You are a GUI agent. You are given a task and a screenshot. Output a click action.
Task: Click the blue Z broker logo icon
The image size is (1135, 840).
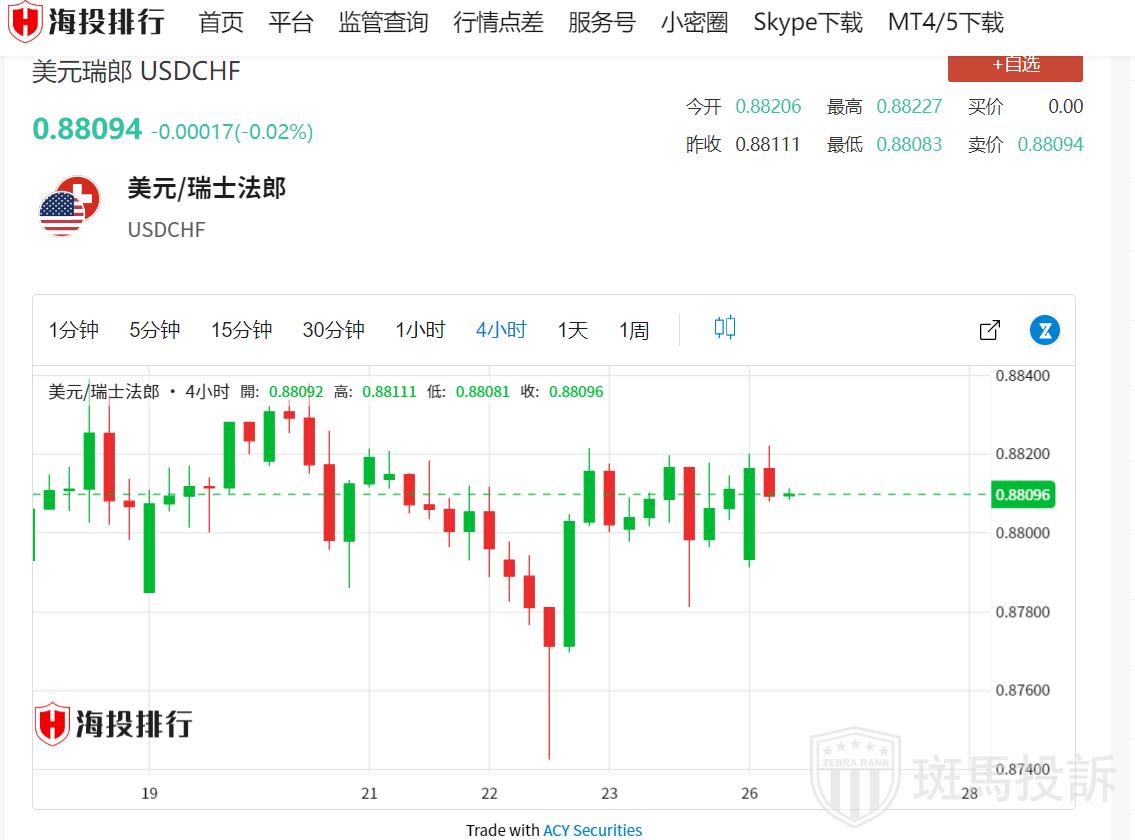click(1045, 330)
